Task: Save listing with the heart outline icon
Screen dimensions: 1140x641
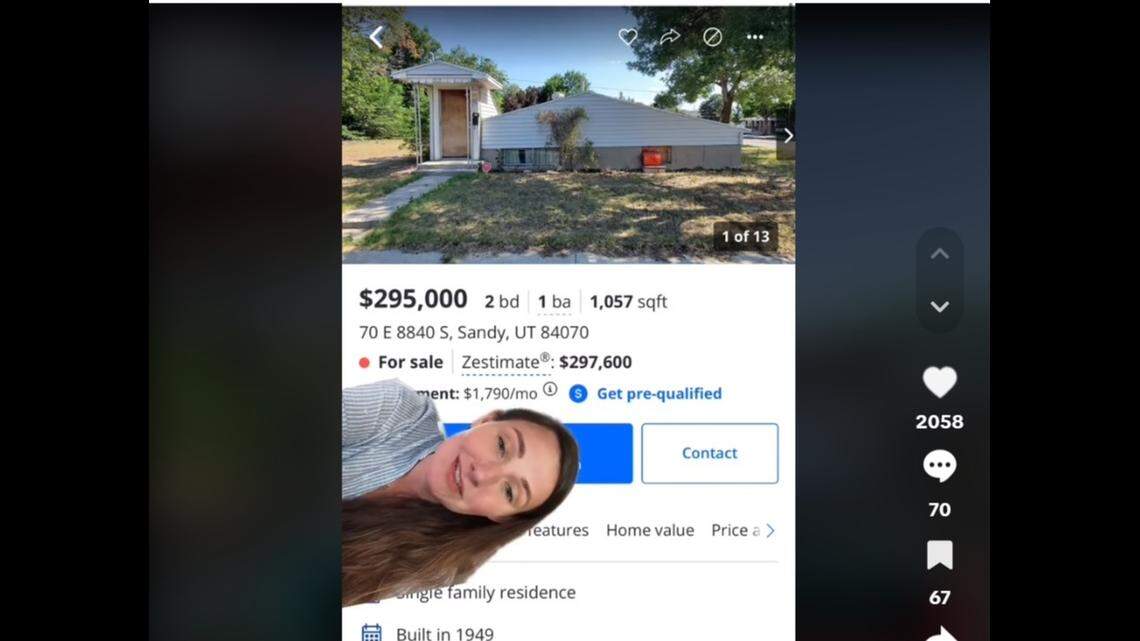Action: click(628, 36)
